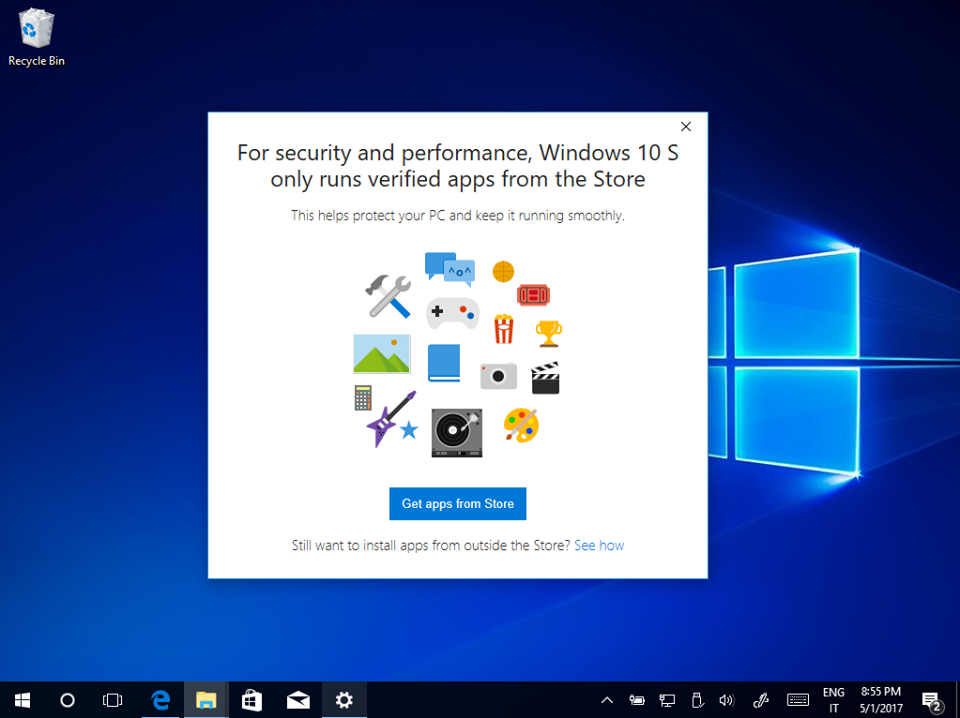Click the text "This helps protect your PC"

click(369, 215)
